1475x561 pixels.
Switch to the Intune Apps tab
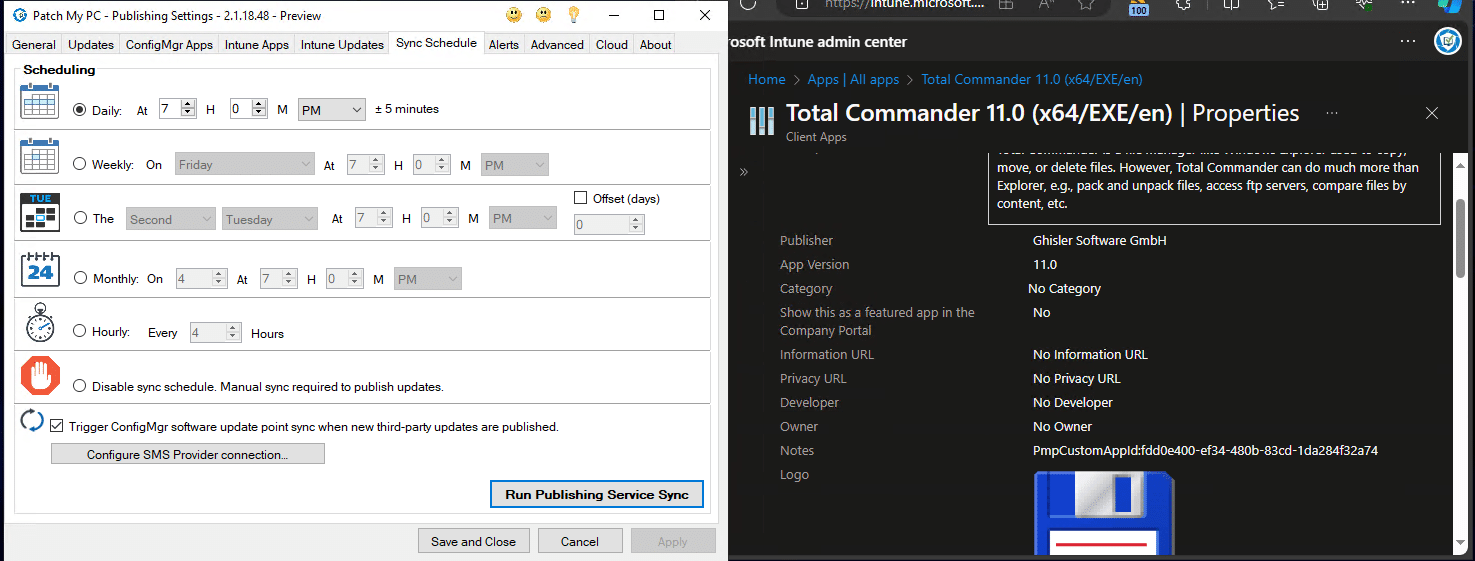(257, 44)
